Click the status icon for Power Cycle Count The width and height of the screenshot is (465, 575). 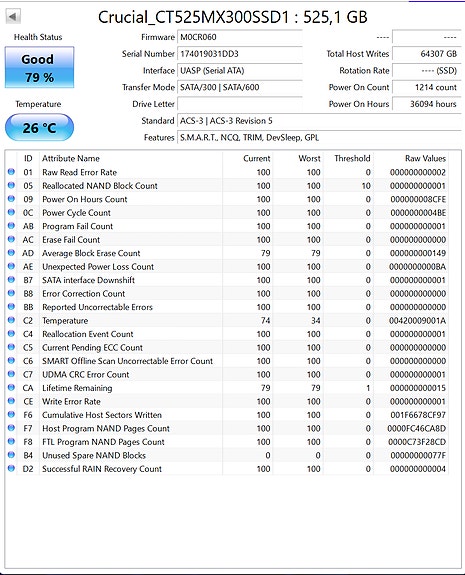[x=11, y=212]
